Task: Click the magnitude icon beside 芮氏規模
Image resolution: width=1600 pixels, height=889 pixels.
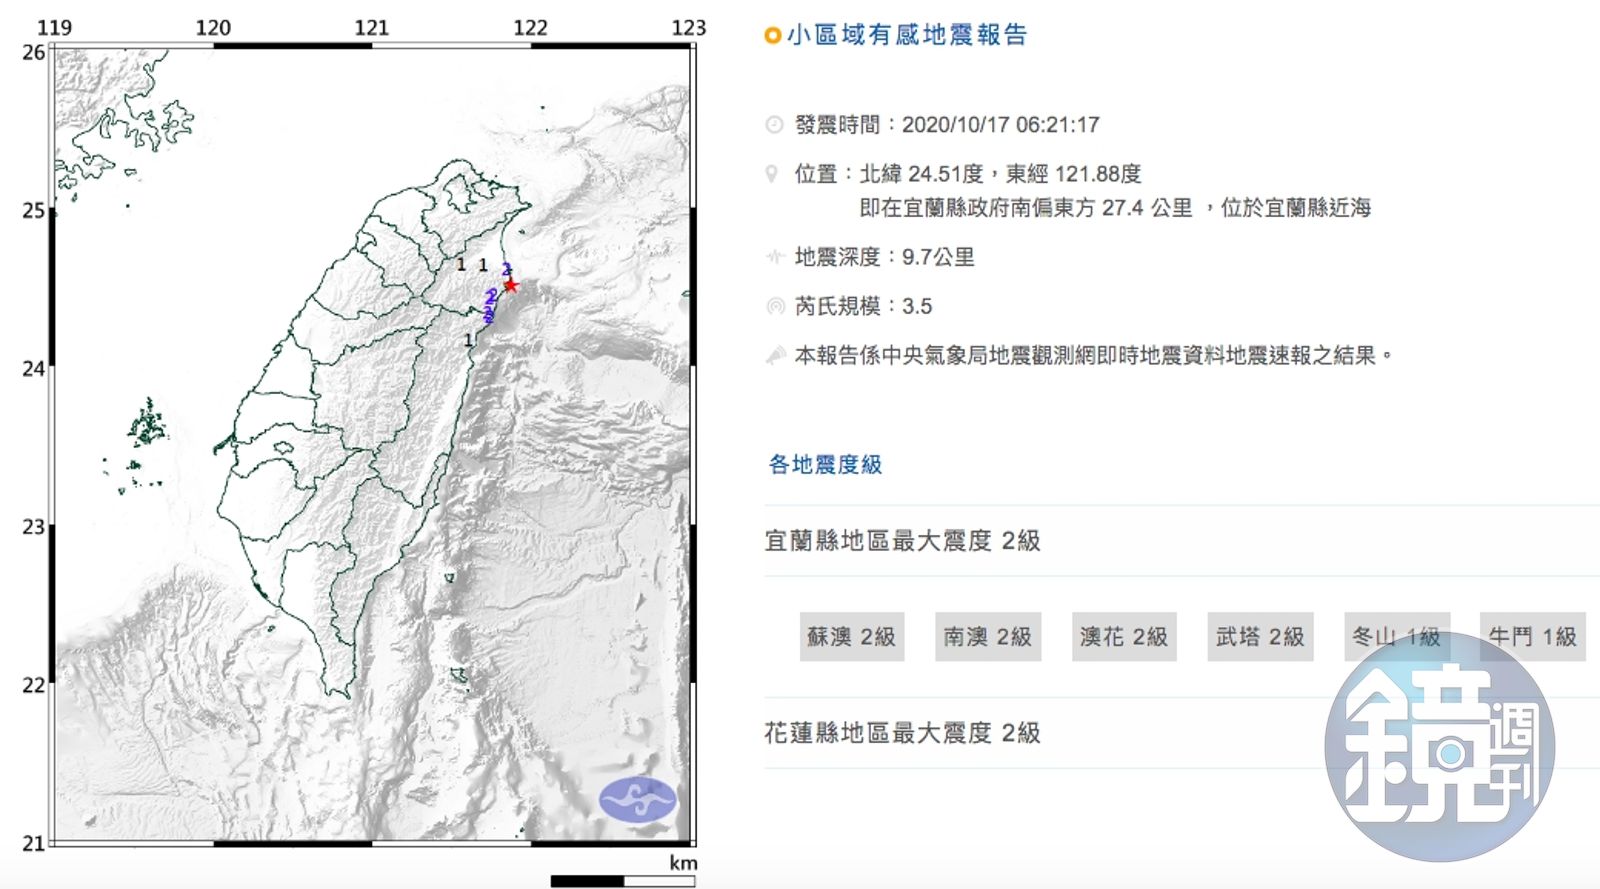Action: tap(774, 306)
